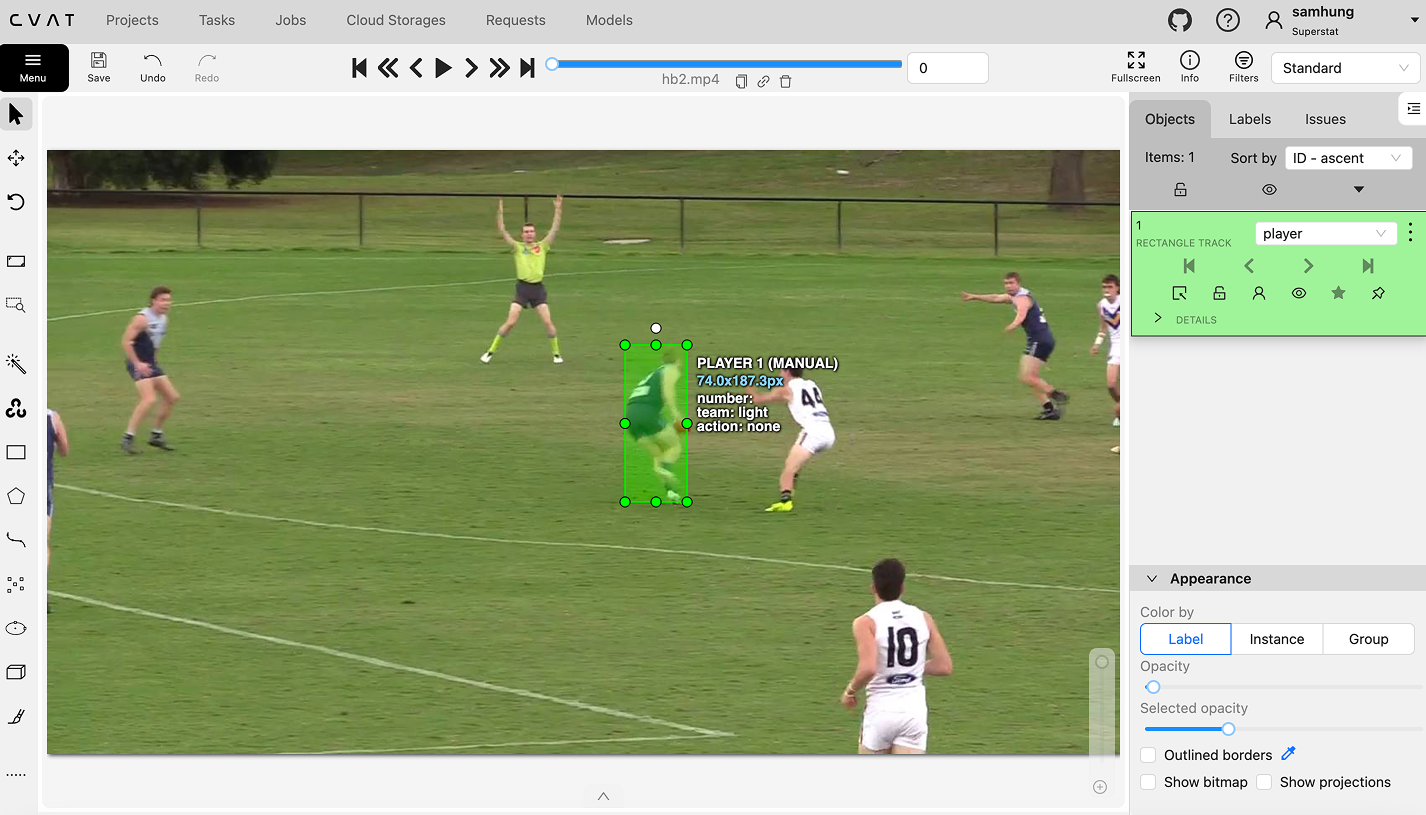Select the Rectangle drawing tool
Screen dimensions: 1426x815
pyautogui.click(x=16, y=452)
